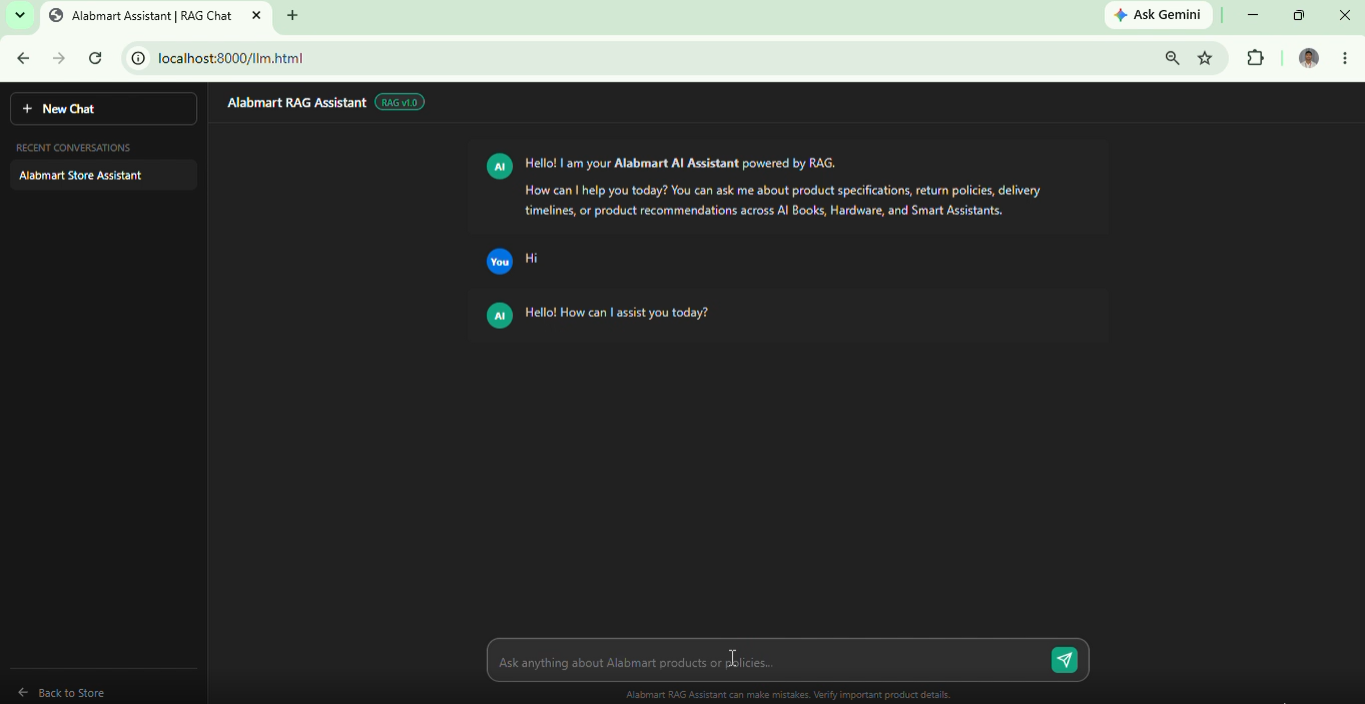The height and width of the screenshot is (704, 1365).
Task: Click the AI avatar beside 'How can I assist'
Action: [499, 316]
